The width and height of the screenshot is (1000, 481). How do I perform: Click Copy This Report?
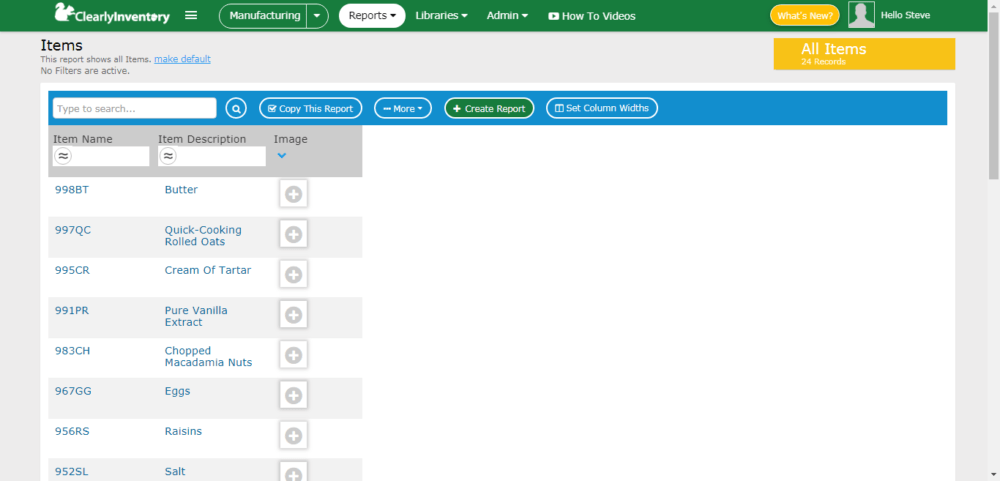point(311,108)
